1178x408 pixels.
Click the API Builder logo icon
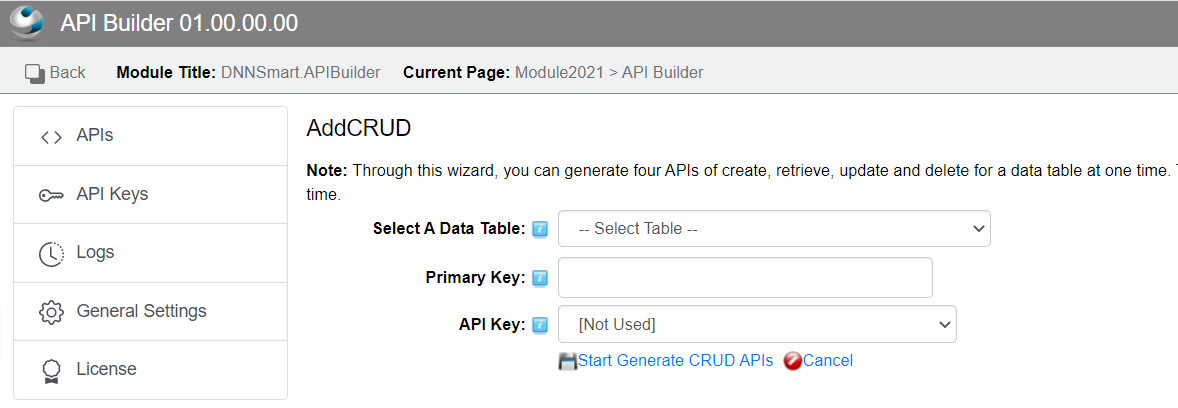tap(28, 23)
